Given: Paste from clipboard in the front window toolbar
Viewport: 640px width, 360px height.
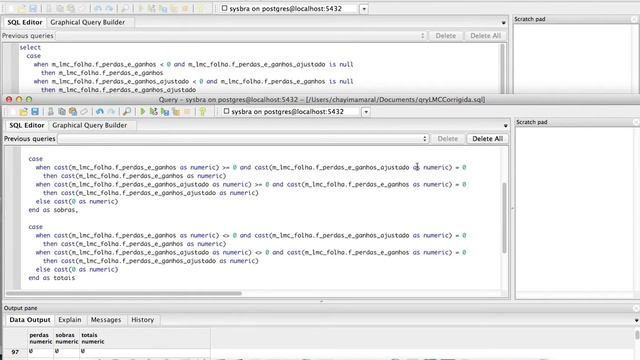Looking at the screenshot, I should tap(73, 111).
